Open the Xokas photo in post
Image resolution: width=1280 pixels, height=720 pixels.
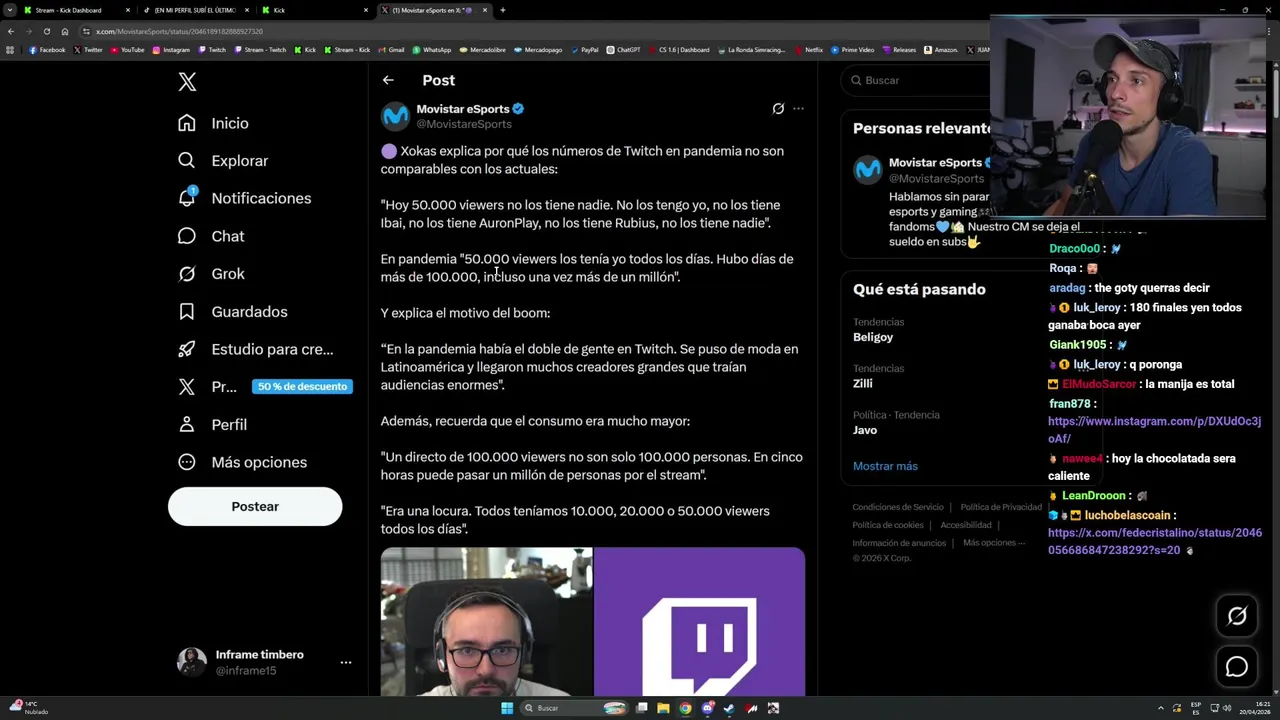(x=486, y=621)
